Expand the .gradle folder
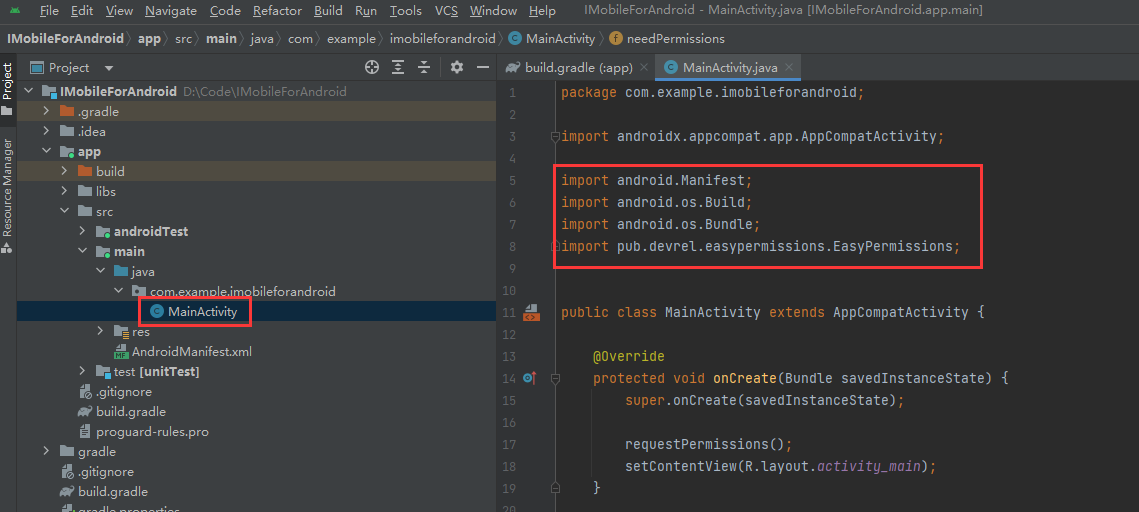1139x512 pixels. click(46, 111)
